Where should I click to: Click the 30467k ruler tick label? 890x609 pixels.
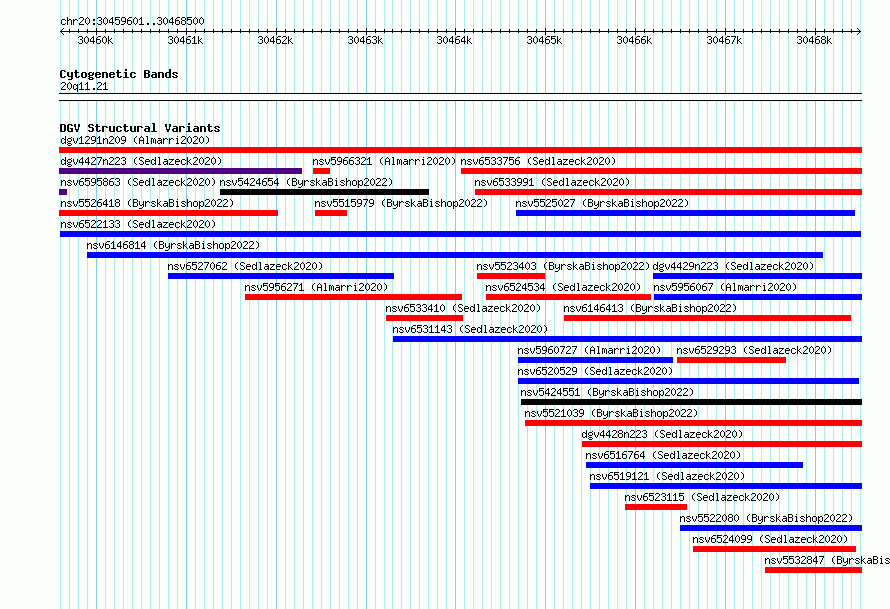[x=724, y=40]
